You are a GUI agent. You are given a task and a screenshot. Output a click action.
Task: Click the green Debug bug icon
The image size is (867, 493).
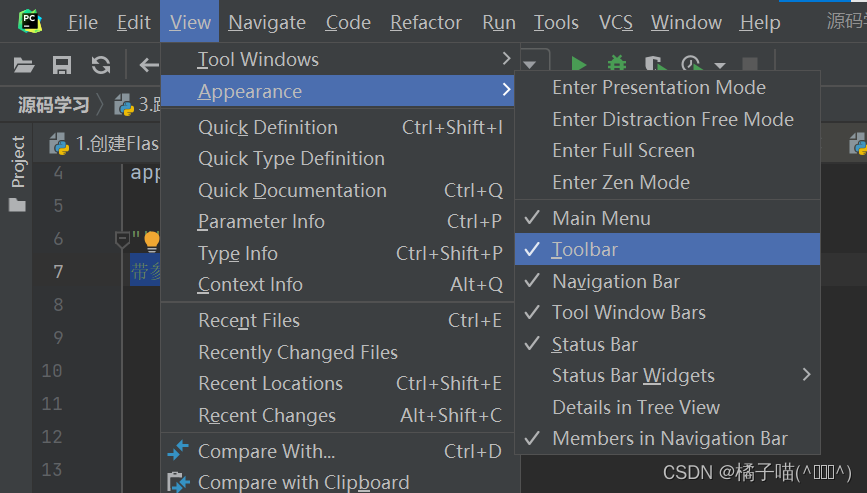coord(617,64)
